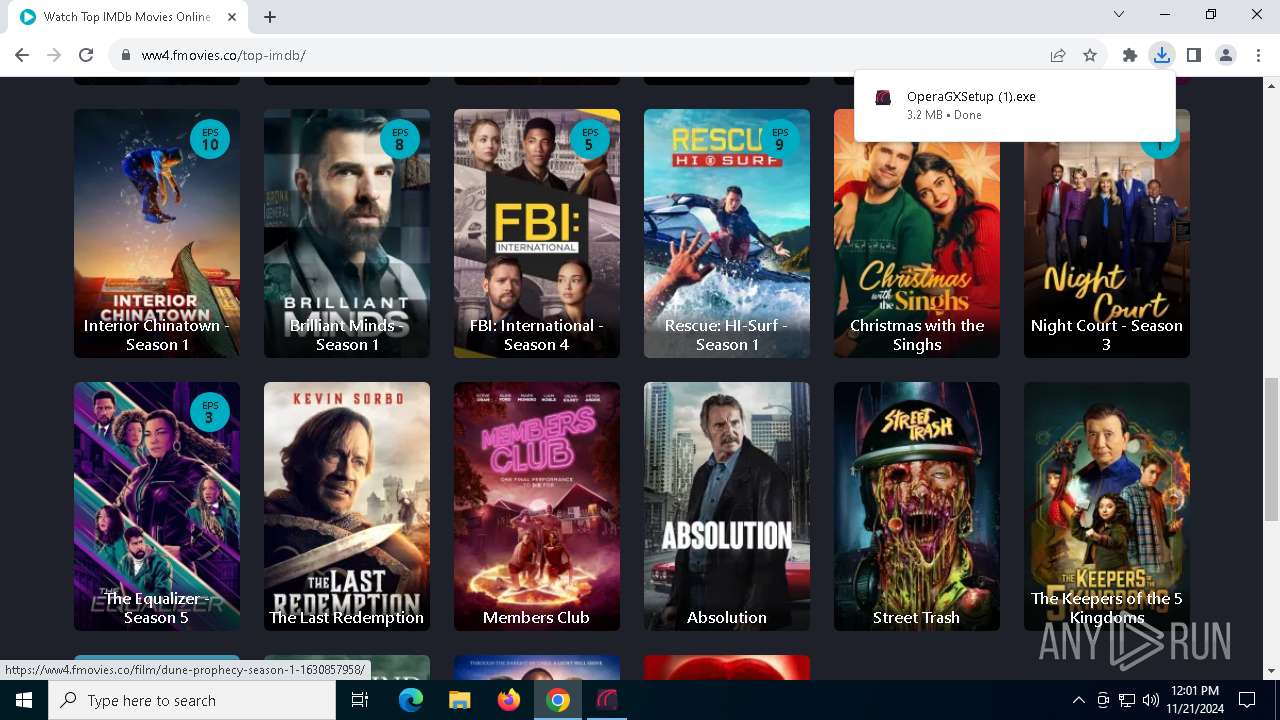Click the OperaGX file icon in downloads
This screenshot has width=1280, height=720.
coord(883,97)
